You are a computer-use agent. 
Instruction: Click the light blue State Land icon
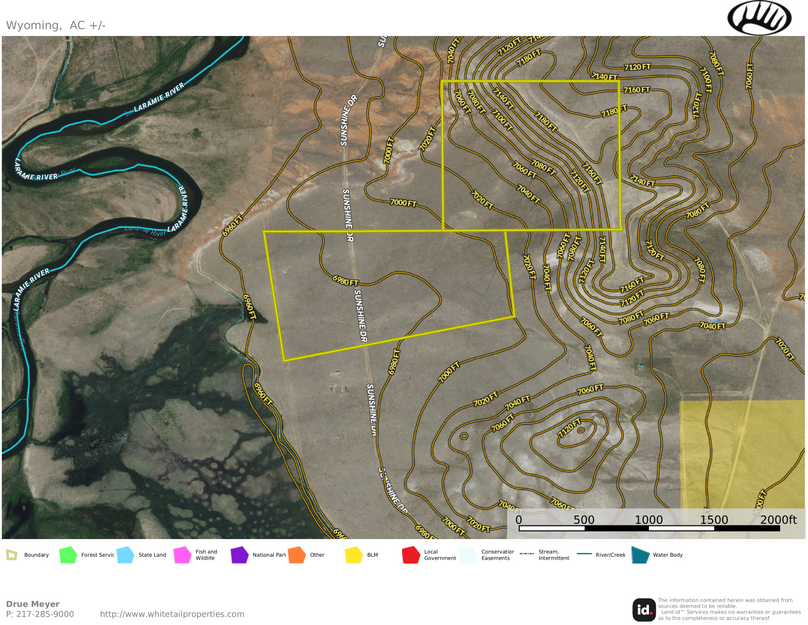pos(125,555)
